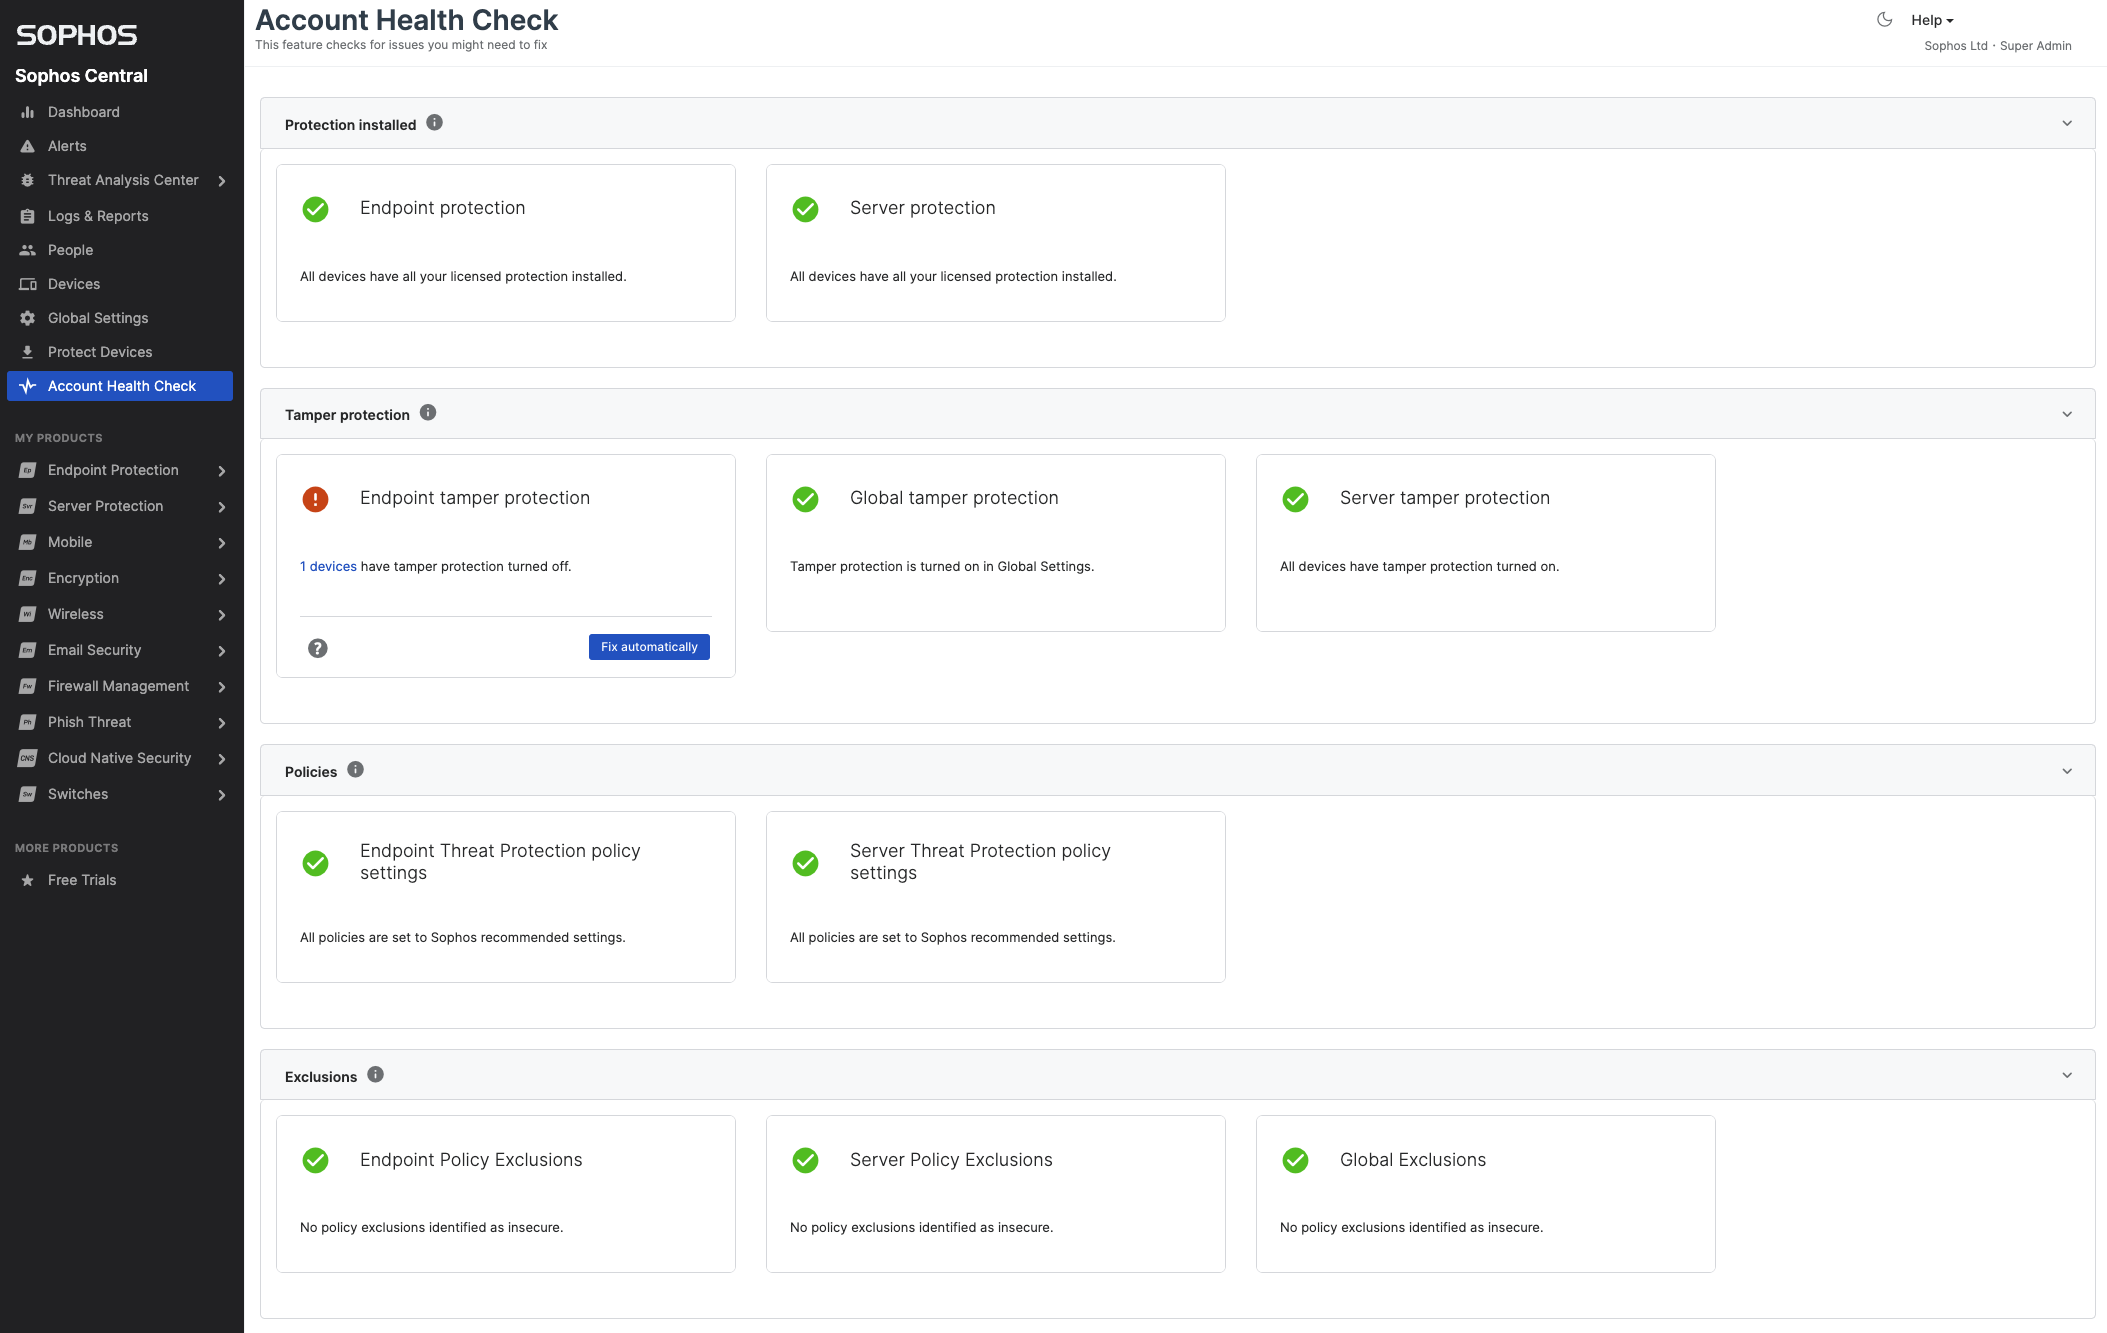Click the Endpoint protection green check icon
The width and height of the screenshot is (2107, 1333).
[315, 209]
